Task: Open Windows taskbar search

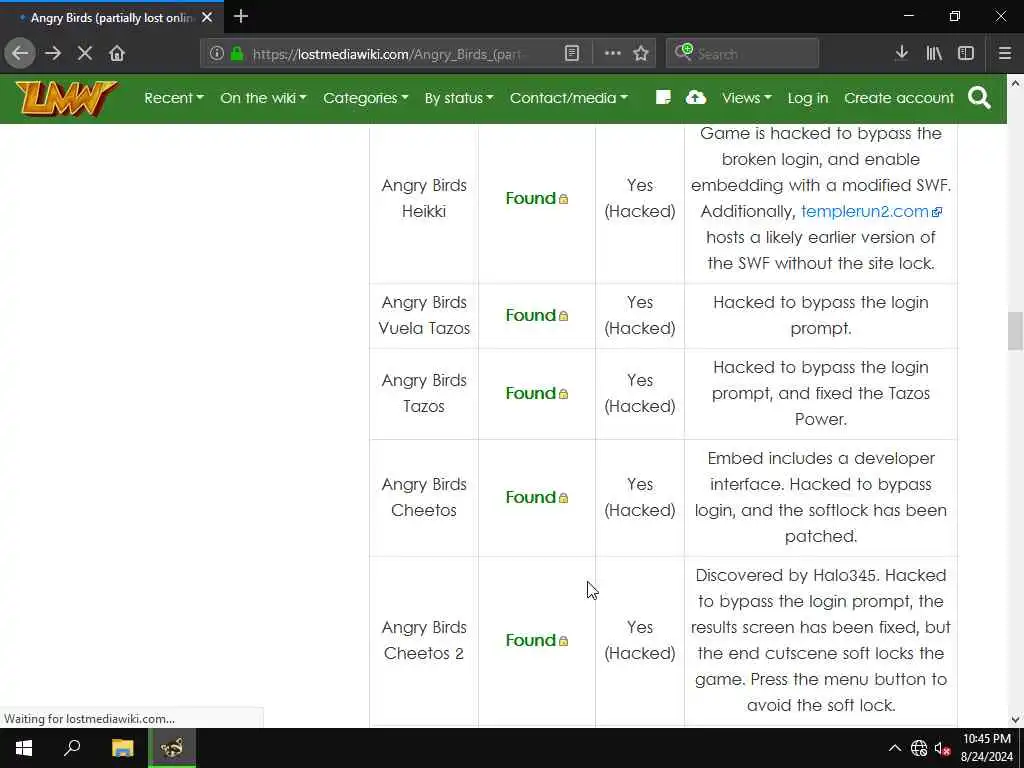Action: coord(72,748)
